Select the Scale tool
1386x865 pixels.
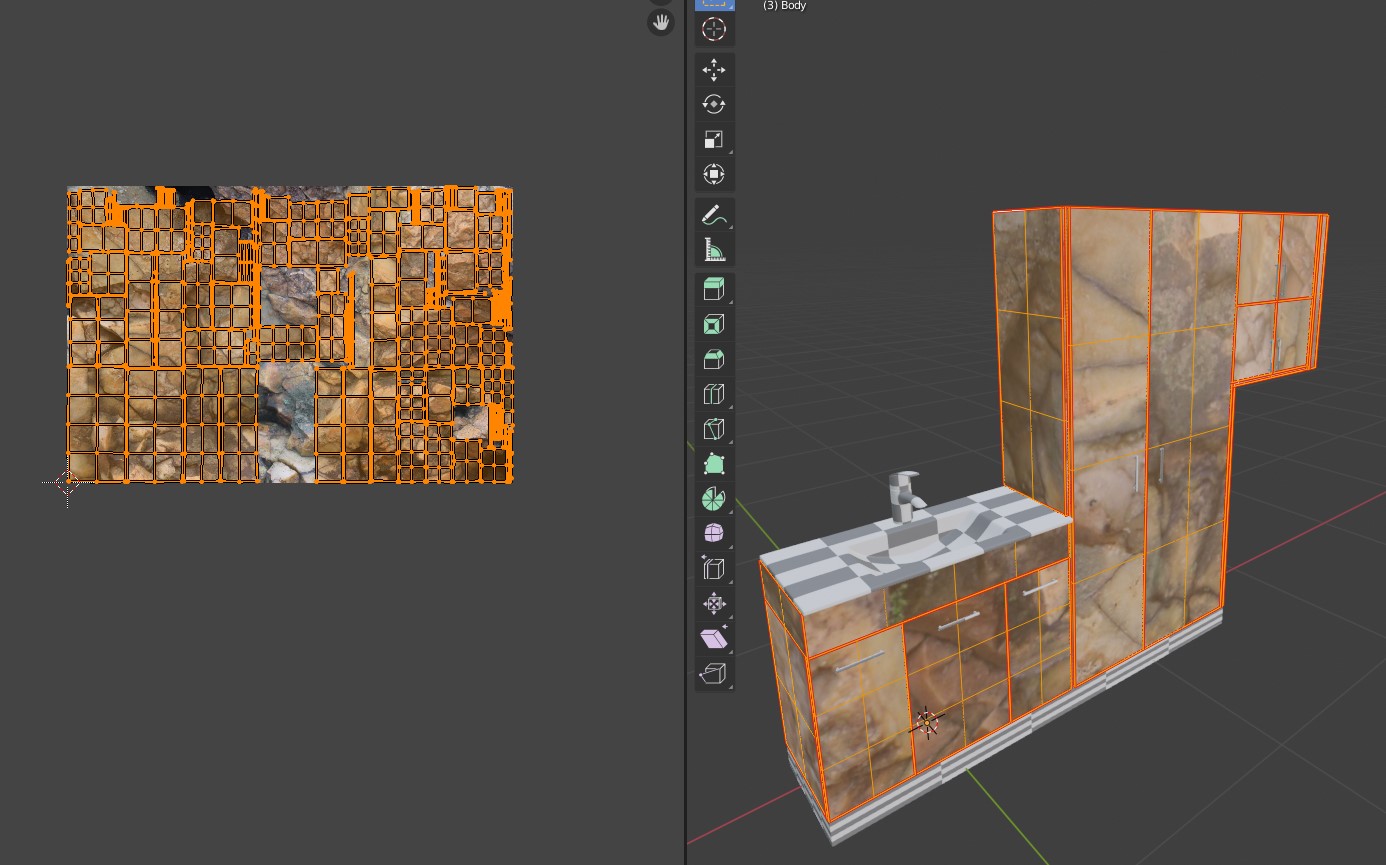click(714, 139)
